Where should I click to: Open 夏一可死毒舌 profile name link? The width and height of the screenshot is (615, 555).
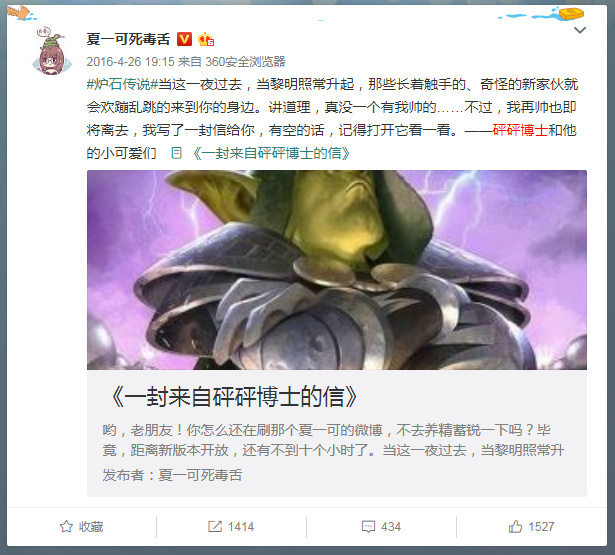(x=128, y=39)
